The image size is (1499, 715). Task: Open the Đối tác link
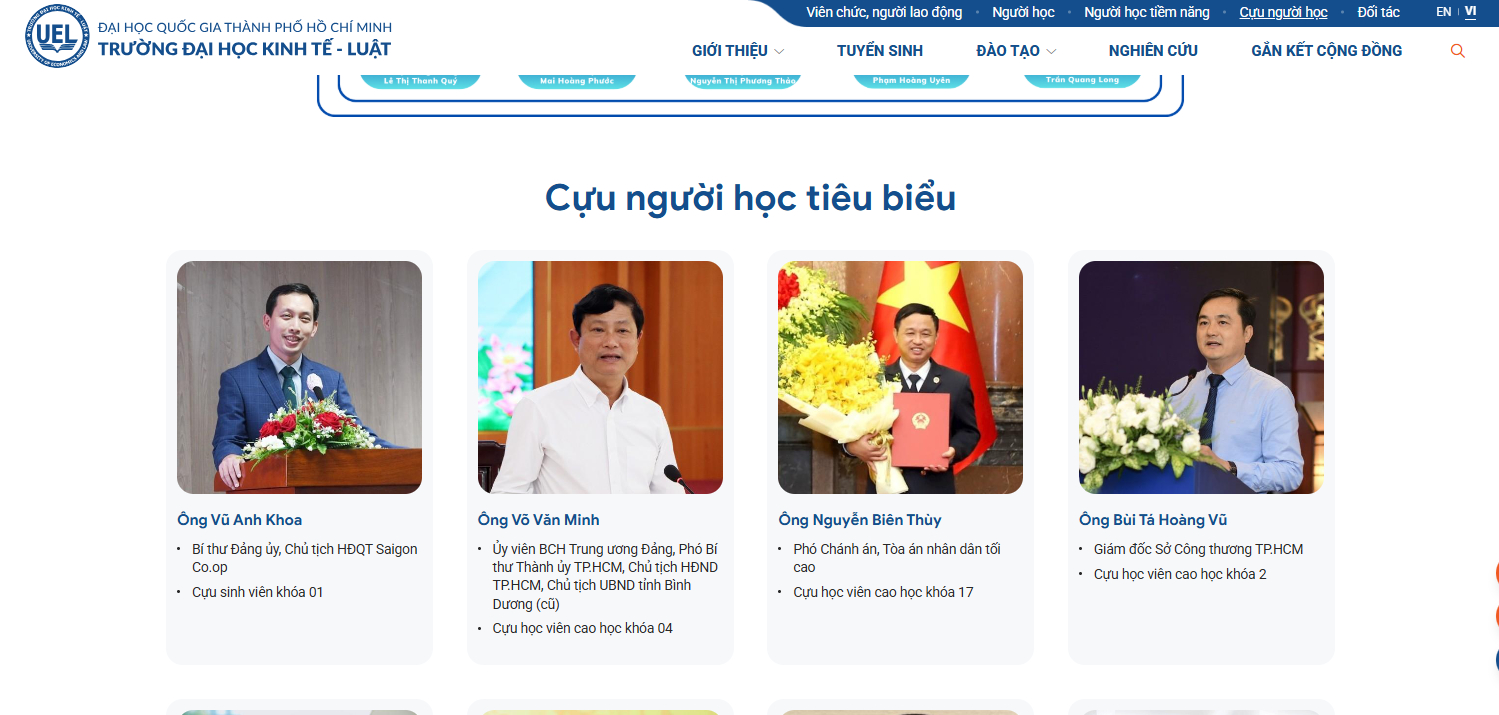[x=1379, y=12]
